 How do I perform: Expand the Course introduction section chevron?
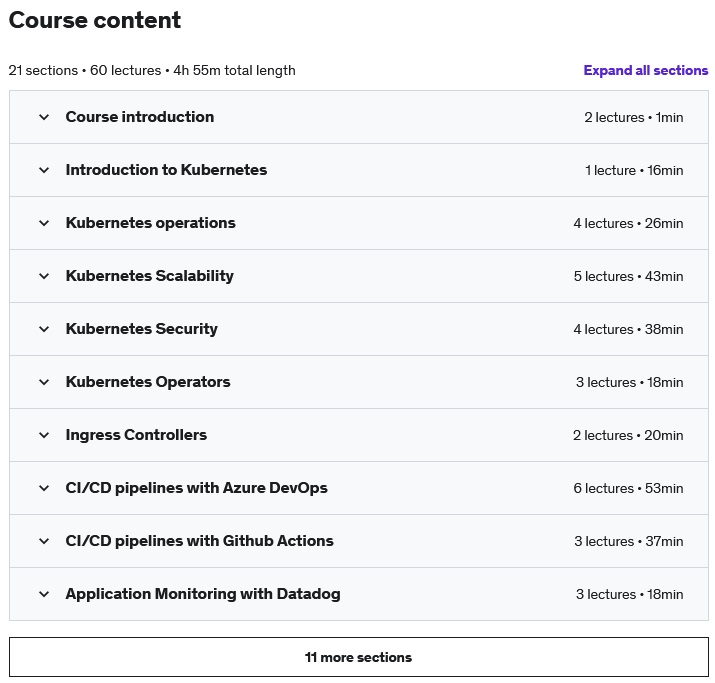(44, 117)
